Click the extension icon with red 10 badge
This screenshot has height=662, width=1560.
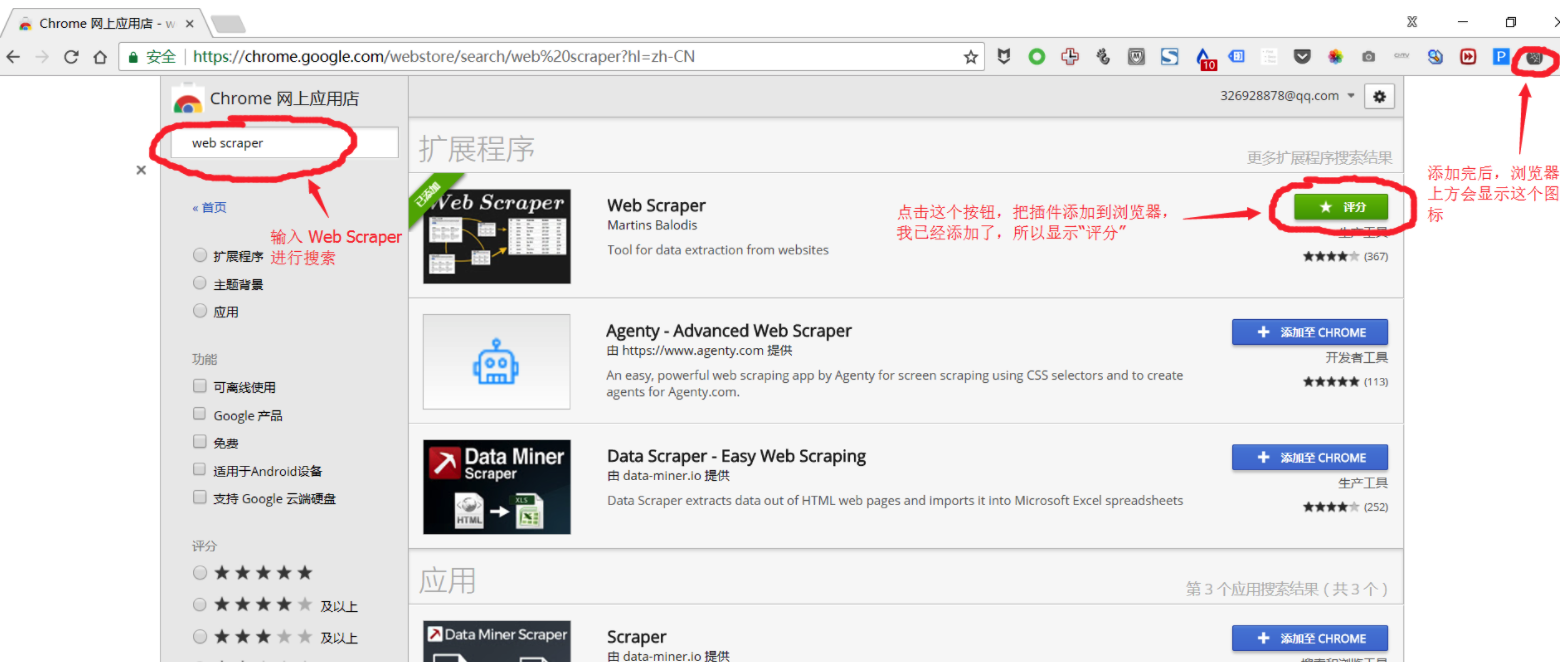click(1204, 58)
